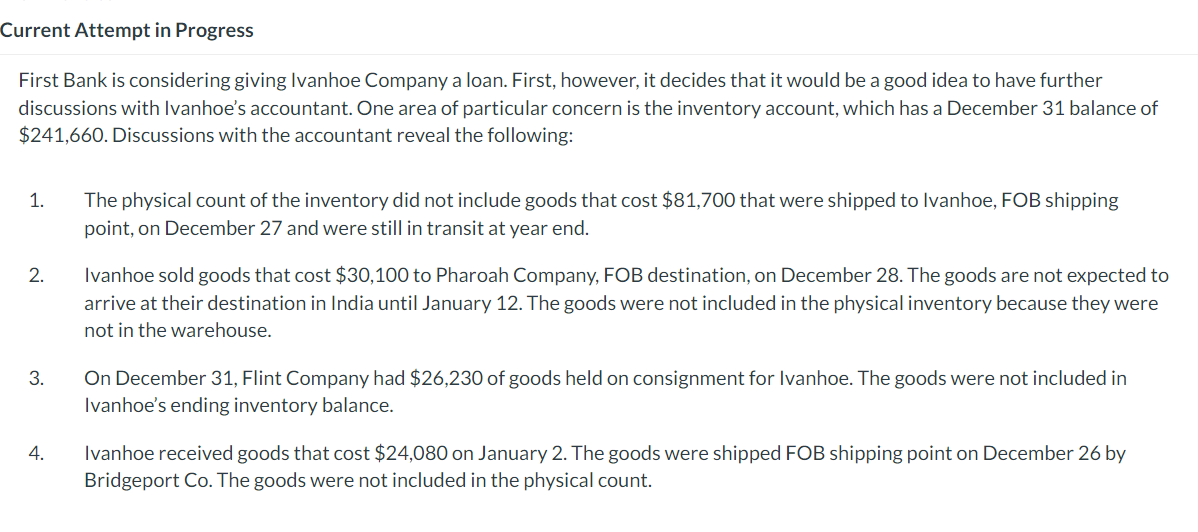The image size is (1198, 532).
Task: Click the "Current Attempt in Progress" heading
Action: click(127, 31)
